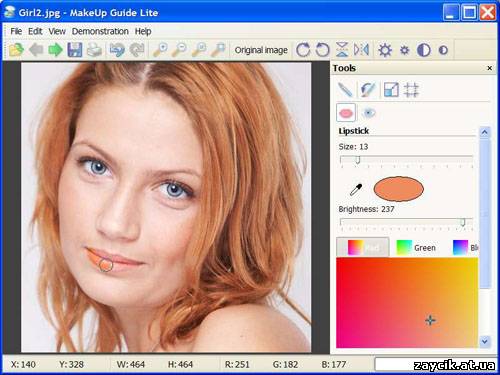Open the File menu

16,31
